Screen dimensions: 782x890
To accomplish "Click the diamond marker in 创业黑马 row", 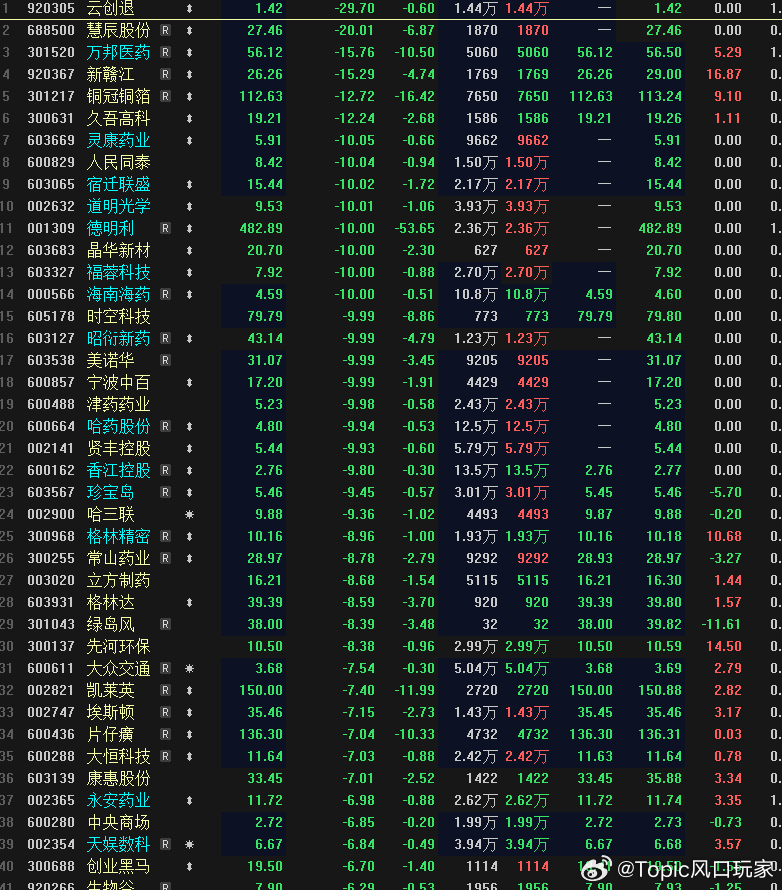I will pyautogui.click(x=190, y=867).
